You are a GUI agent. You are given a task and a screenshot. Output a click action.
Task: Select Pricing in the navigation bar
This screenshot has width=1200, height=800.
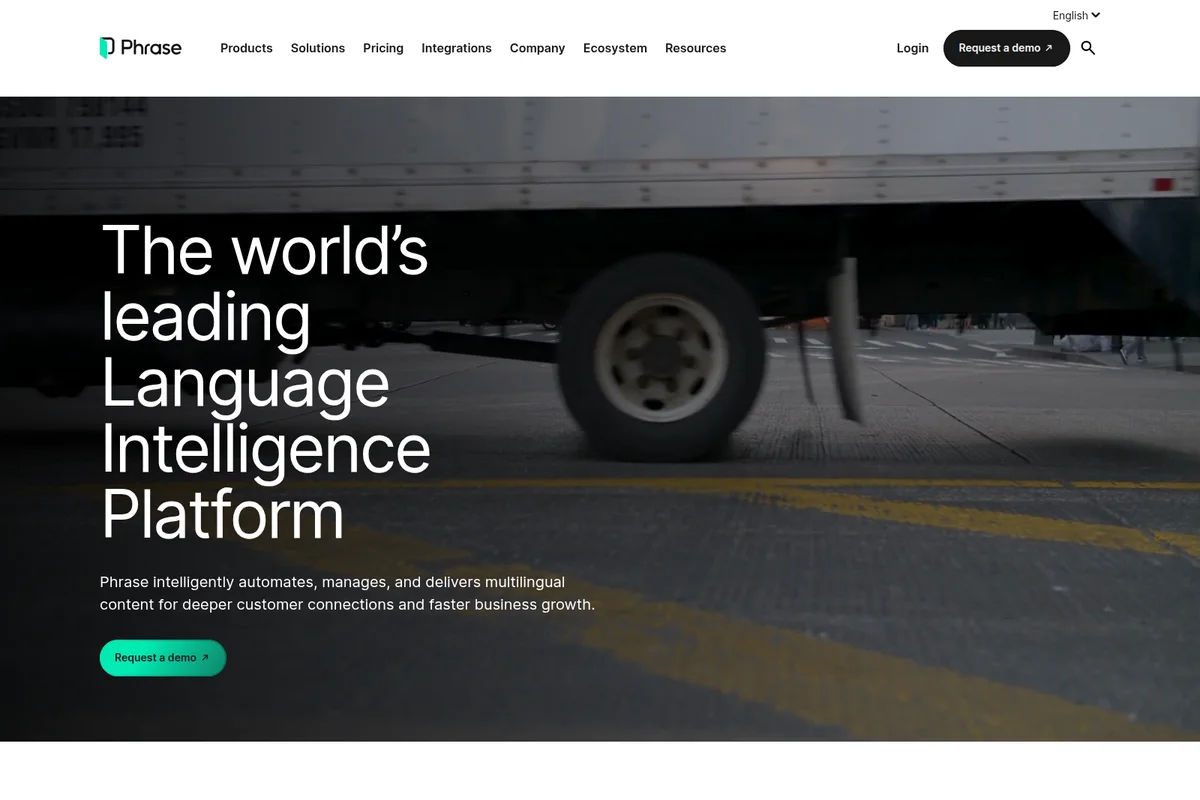(383, 48)
